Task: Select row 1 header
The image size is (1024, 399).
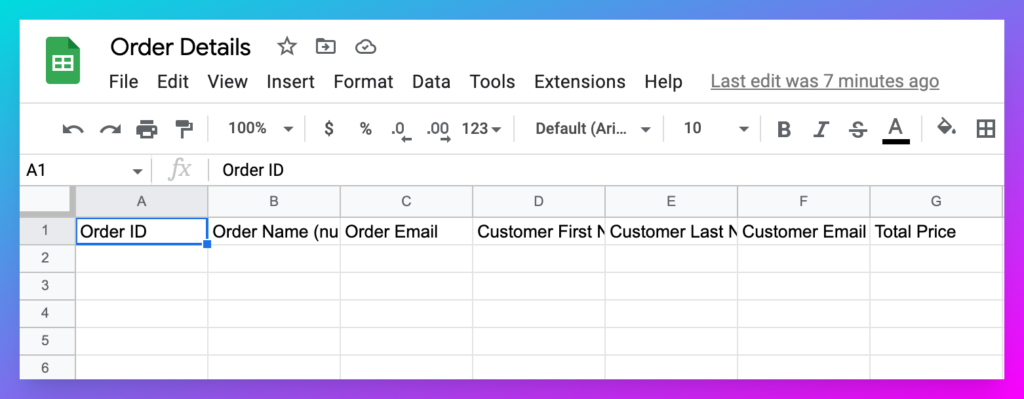Action: pos(48,231)
